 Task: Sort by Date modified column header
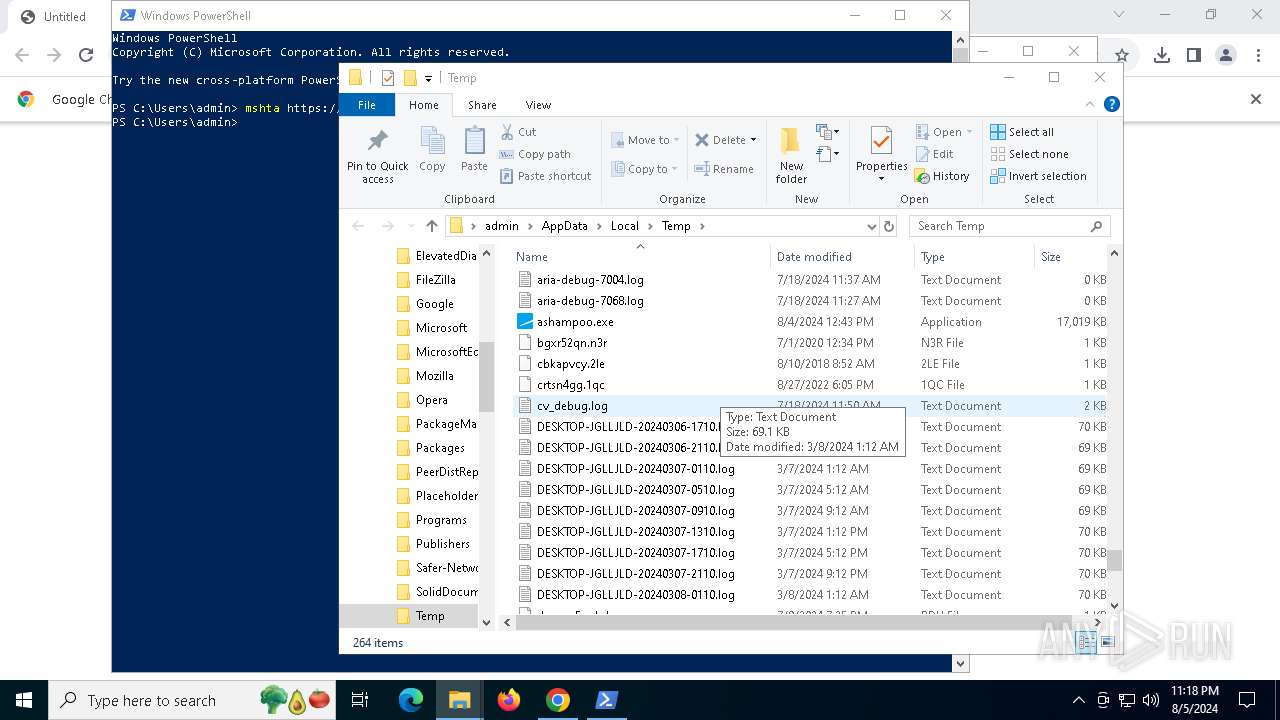pos(842,257)
